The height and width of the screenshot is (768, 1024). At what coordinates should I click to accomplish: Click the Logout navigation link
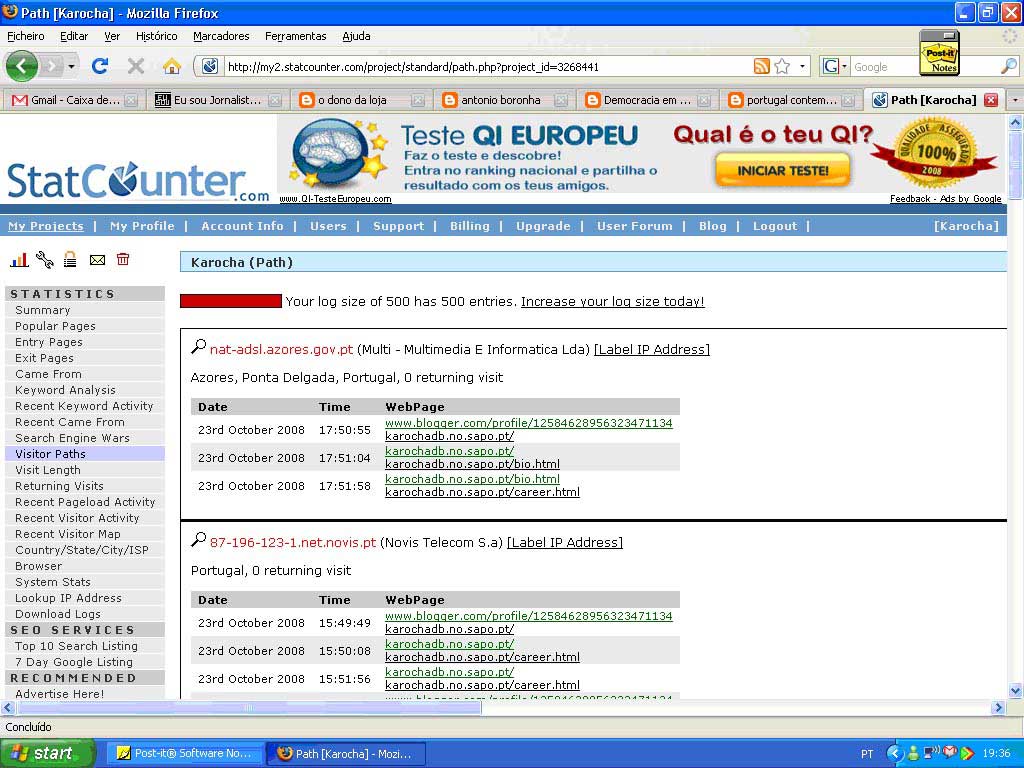tap(775, 226)
